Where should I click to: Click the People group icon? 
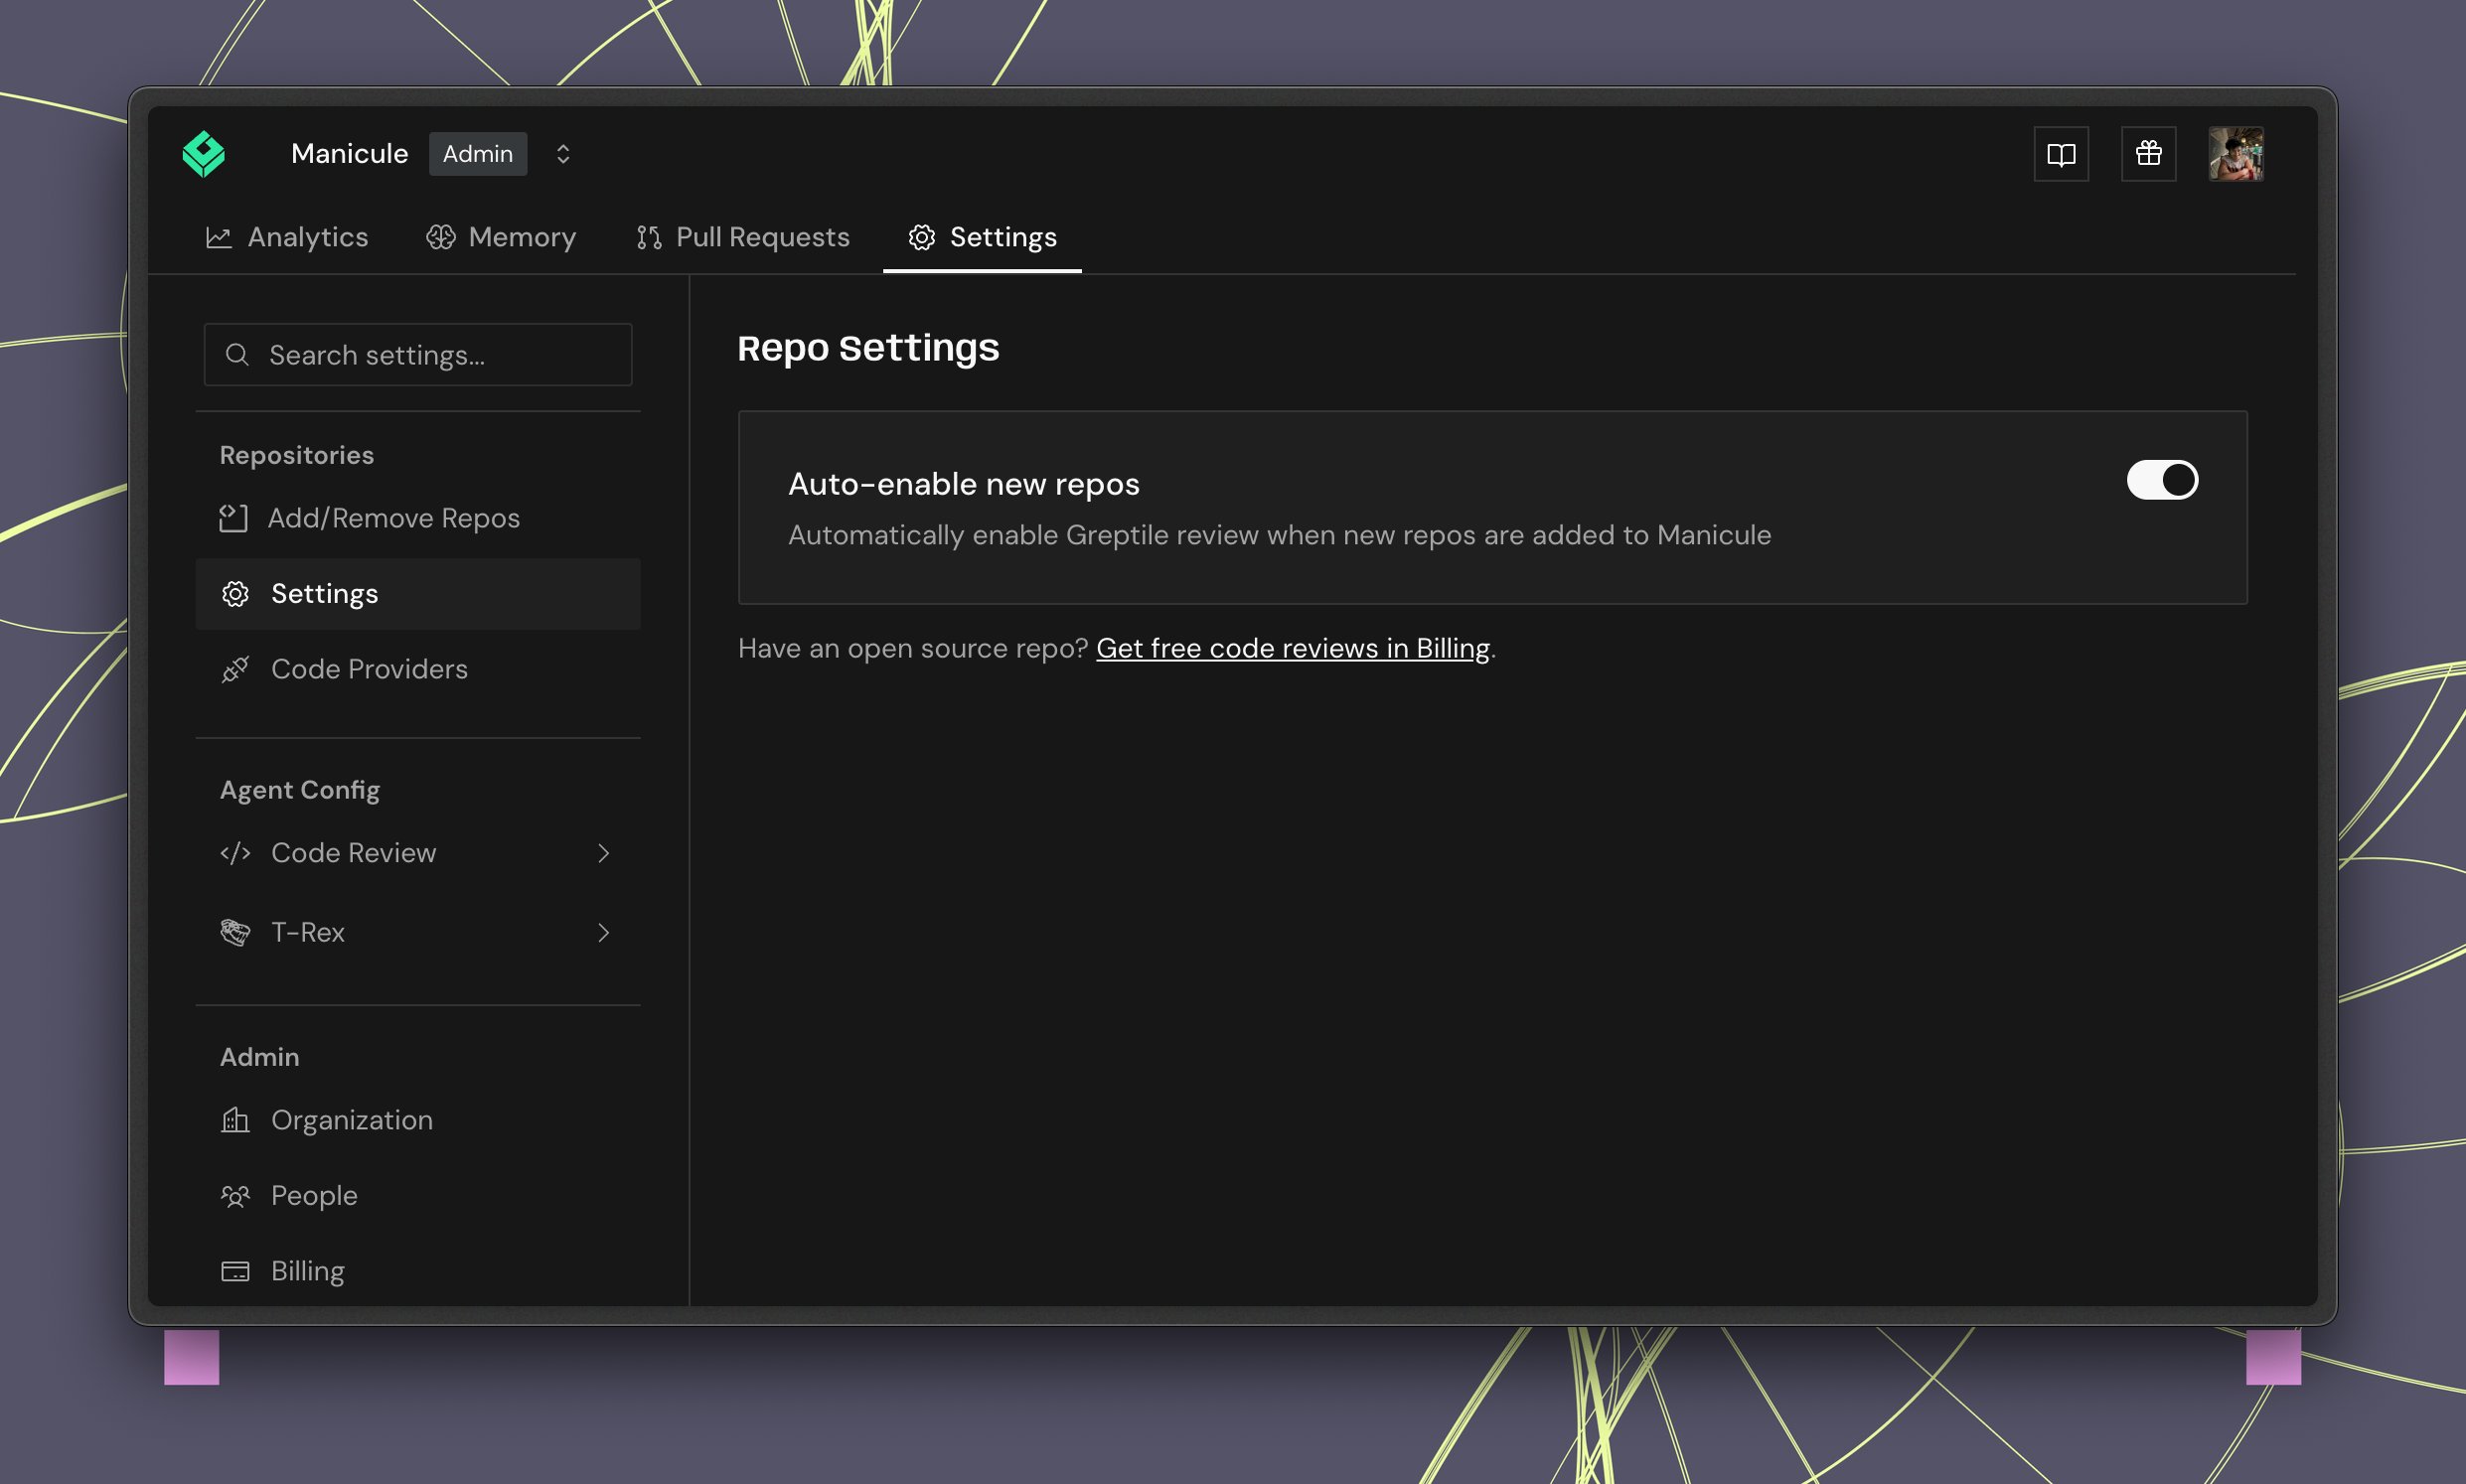(235, 1196)
